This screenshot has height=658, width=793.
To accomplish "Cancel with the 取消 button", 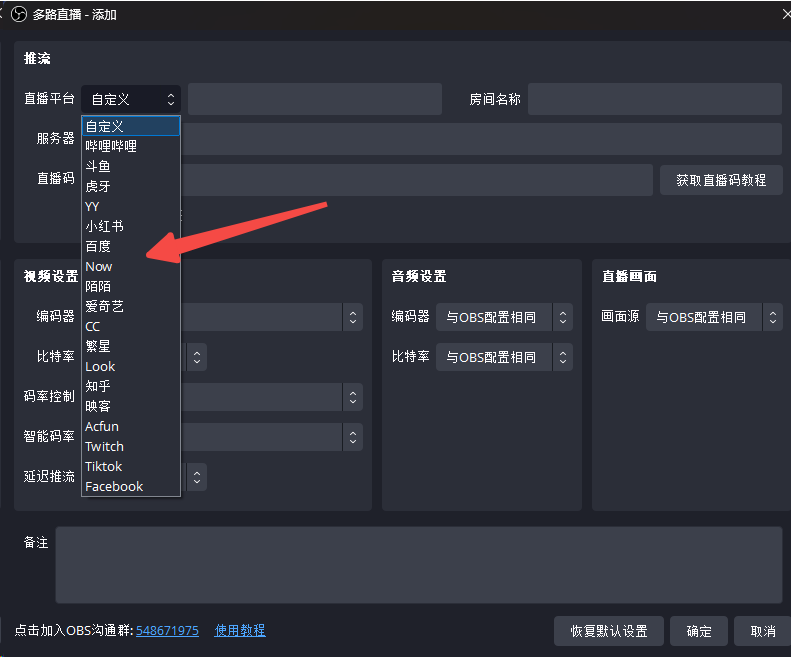I will (x=763, y=631).
